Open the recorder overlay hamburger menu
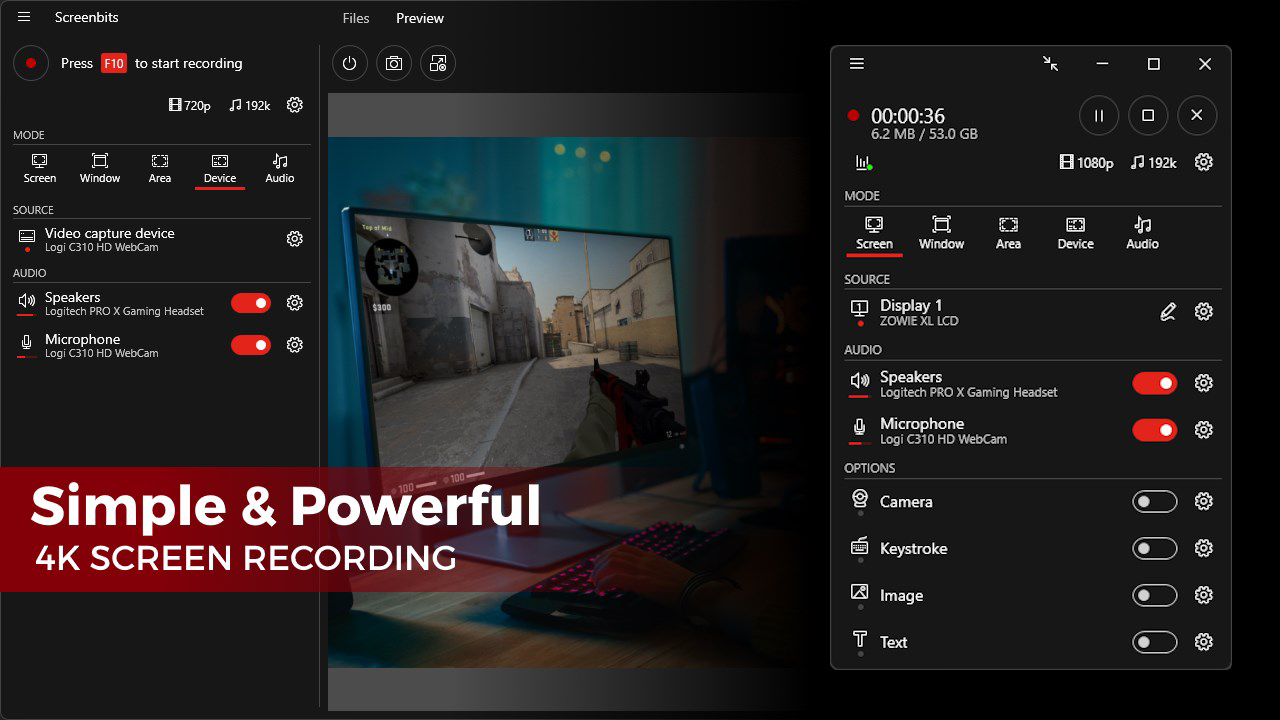The height and width of the screenshot is (720, 1280). [857, 63]
